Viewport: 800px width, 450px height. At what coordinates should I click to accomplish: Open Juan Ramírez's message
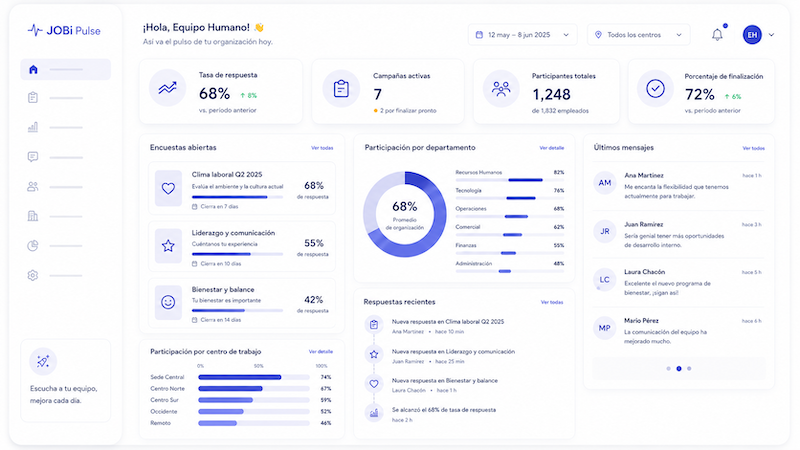click(x=678, y=234)
